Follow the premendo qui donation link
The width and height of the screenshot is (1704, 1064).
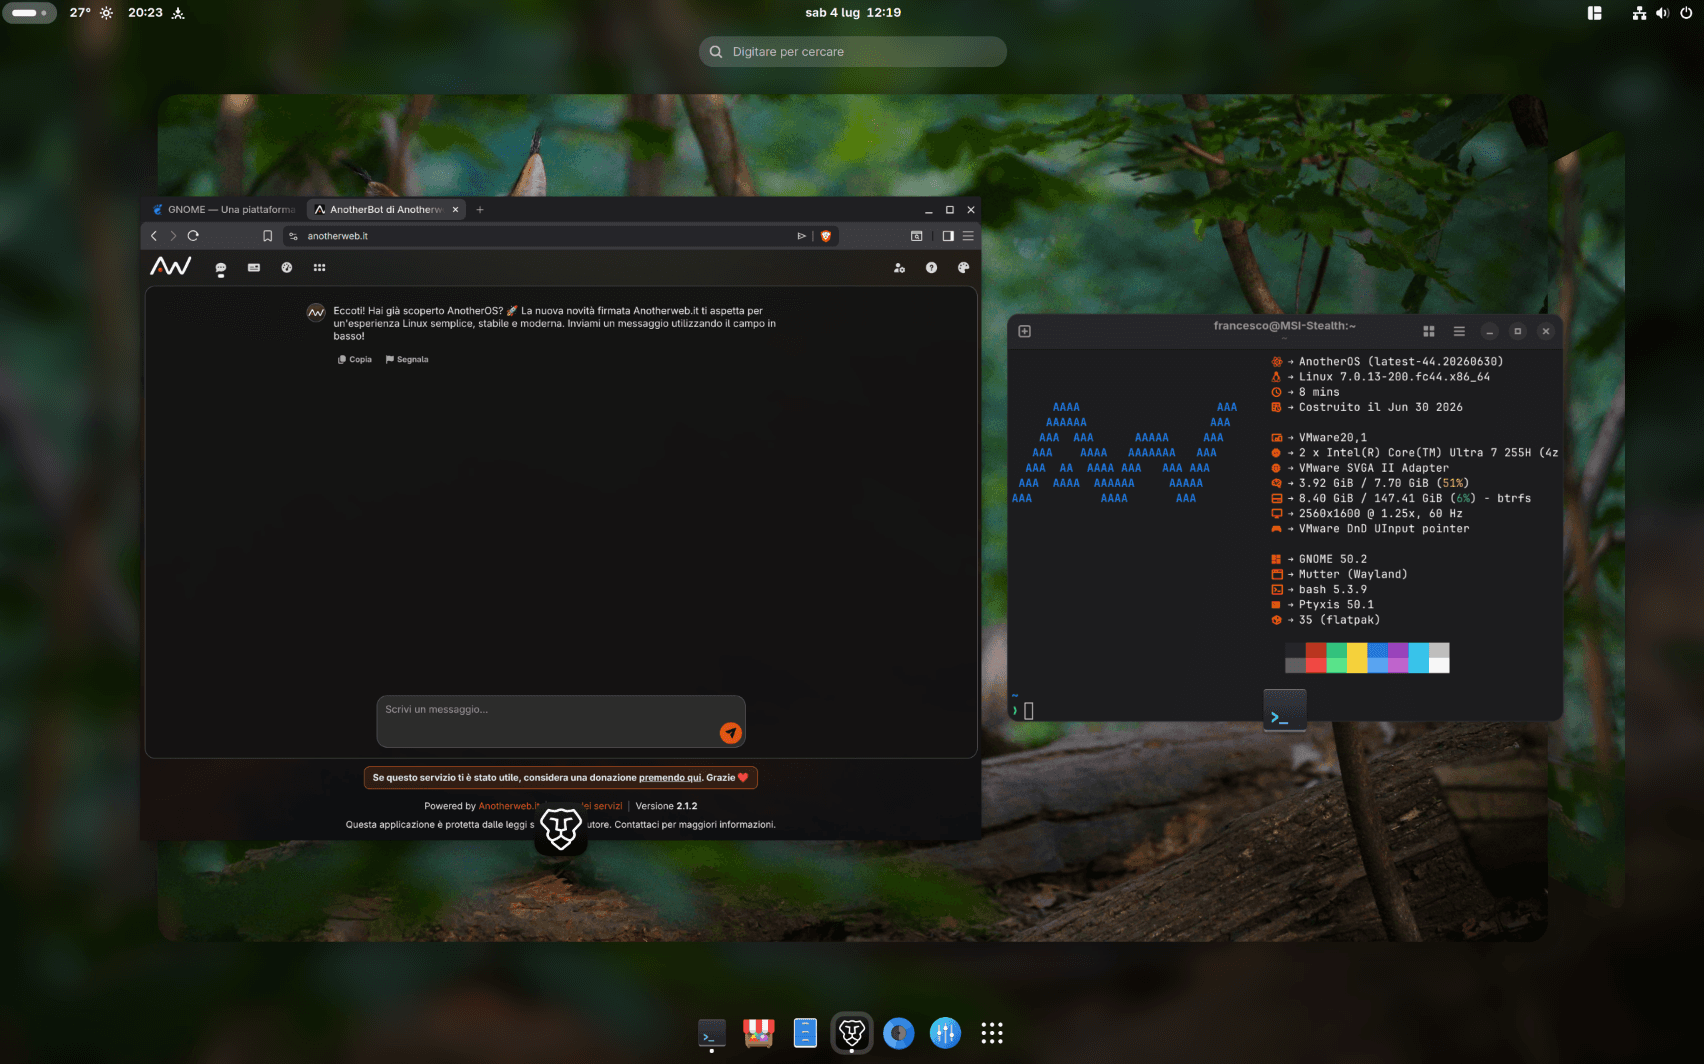[x=670, y=777]
